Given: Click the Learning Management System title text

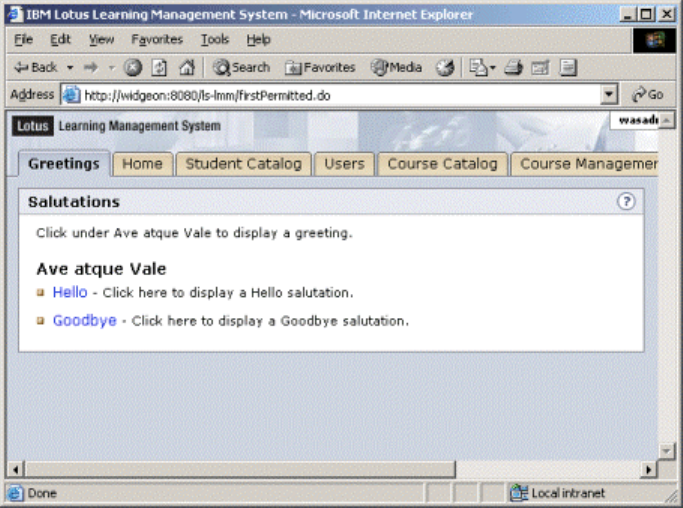Looking at the screenshot, I should pyautogui.click(x=139, y=126).
